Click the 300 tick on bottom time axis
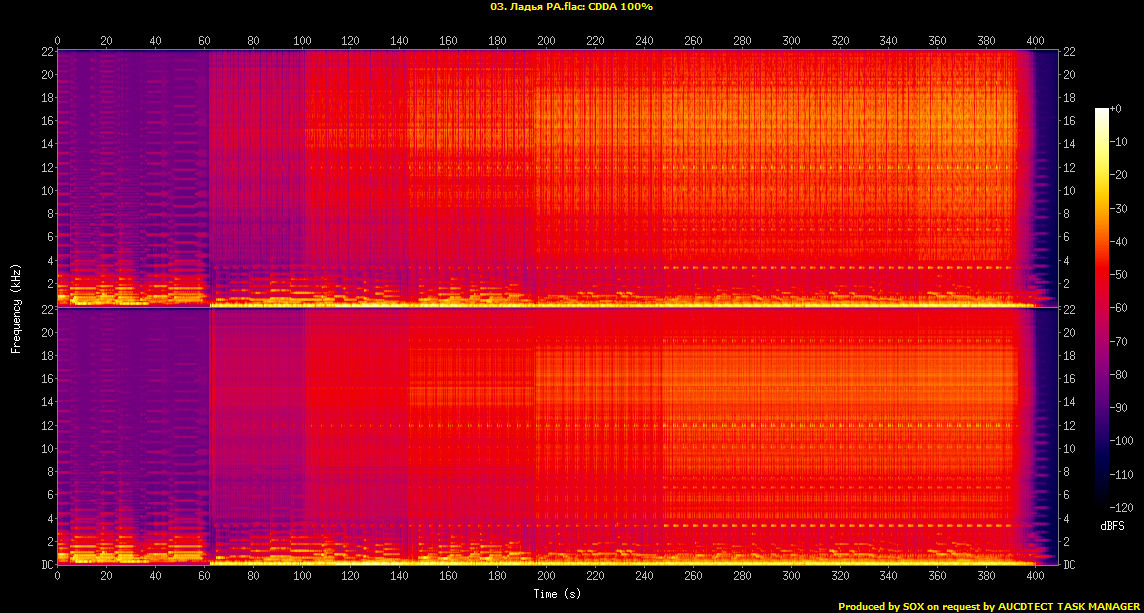The height and width of the screenshot is (613, 1144). click(791, 577)
